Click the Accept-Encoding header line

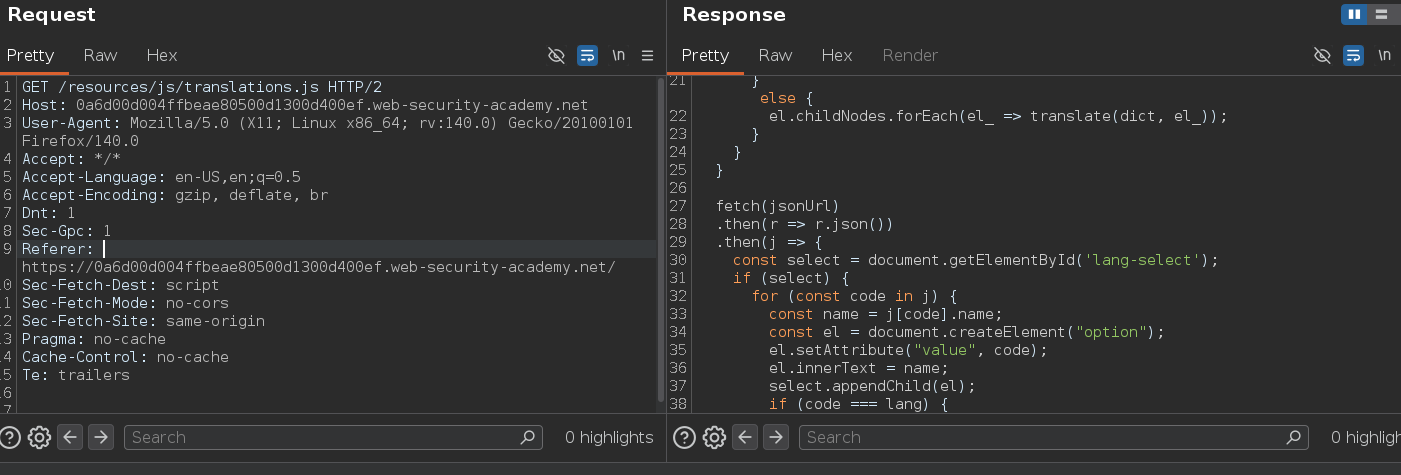(175, 195)
